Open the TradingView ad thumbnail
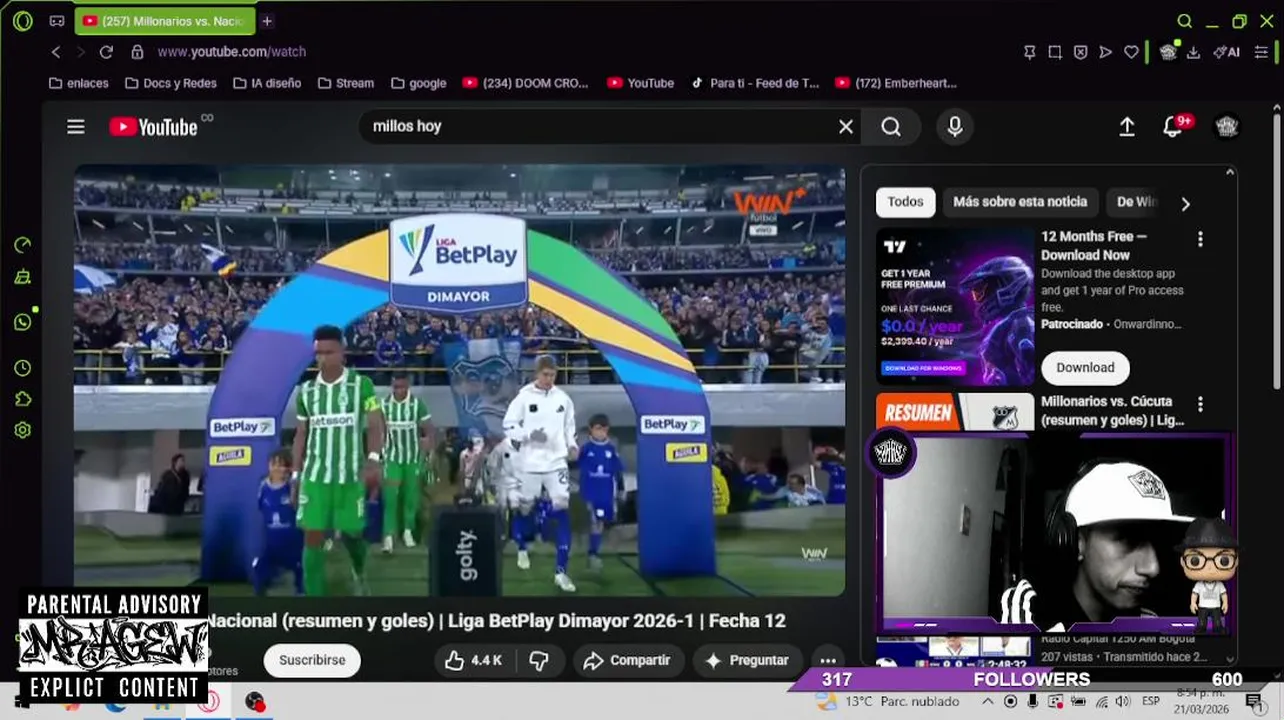1284x720 pixels. 955,307
